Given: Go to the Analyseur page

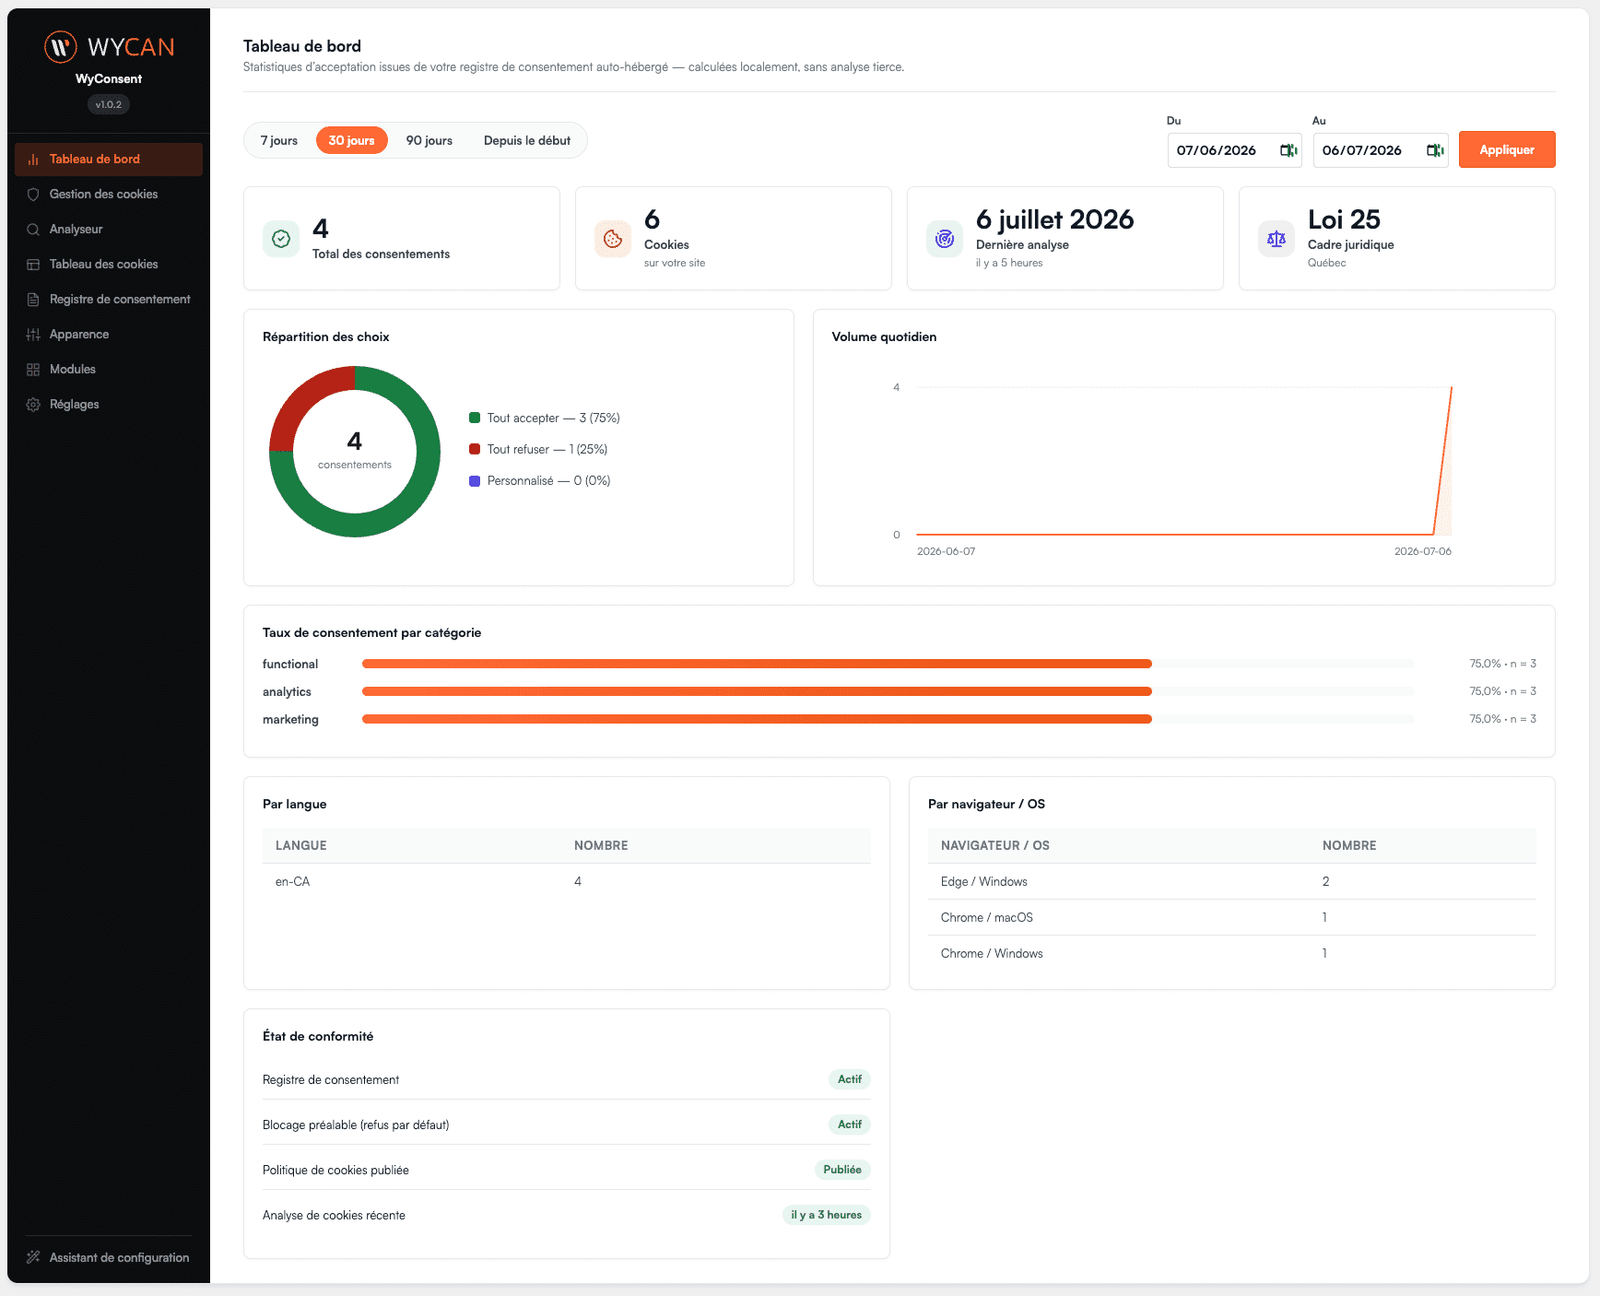Looking at the screenshot, I should (109, 229).
